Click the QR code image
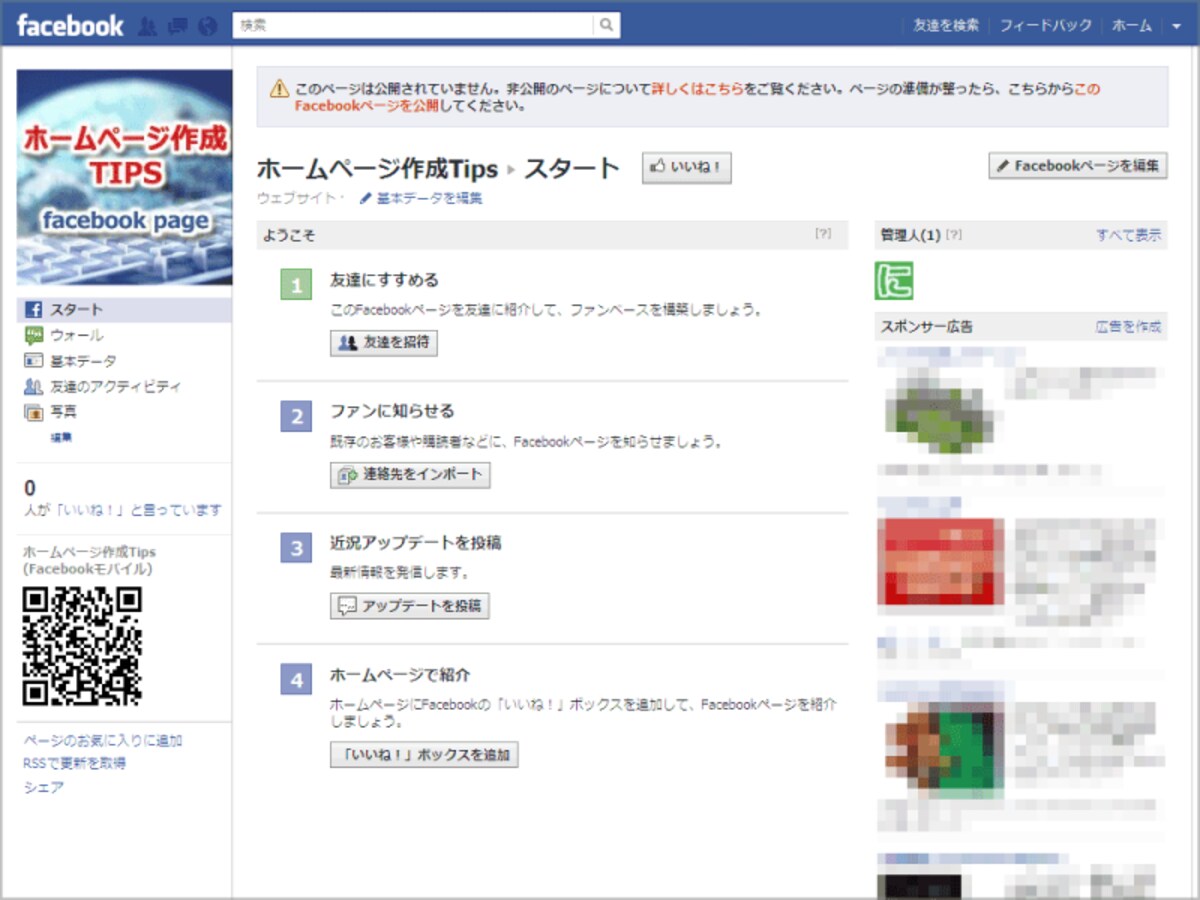The height and width of the screenshot is (900, 1200). (82, 646)
